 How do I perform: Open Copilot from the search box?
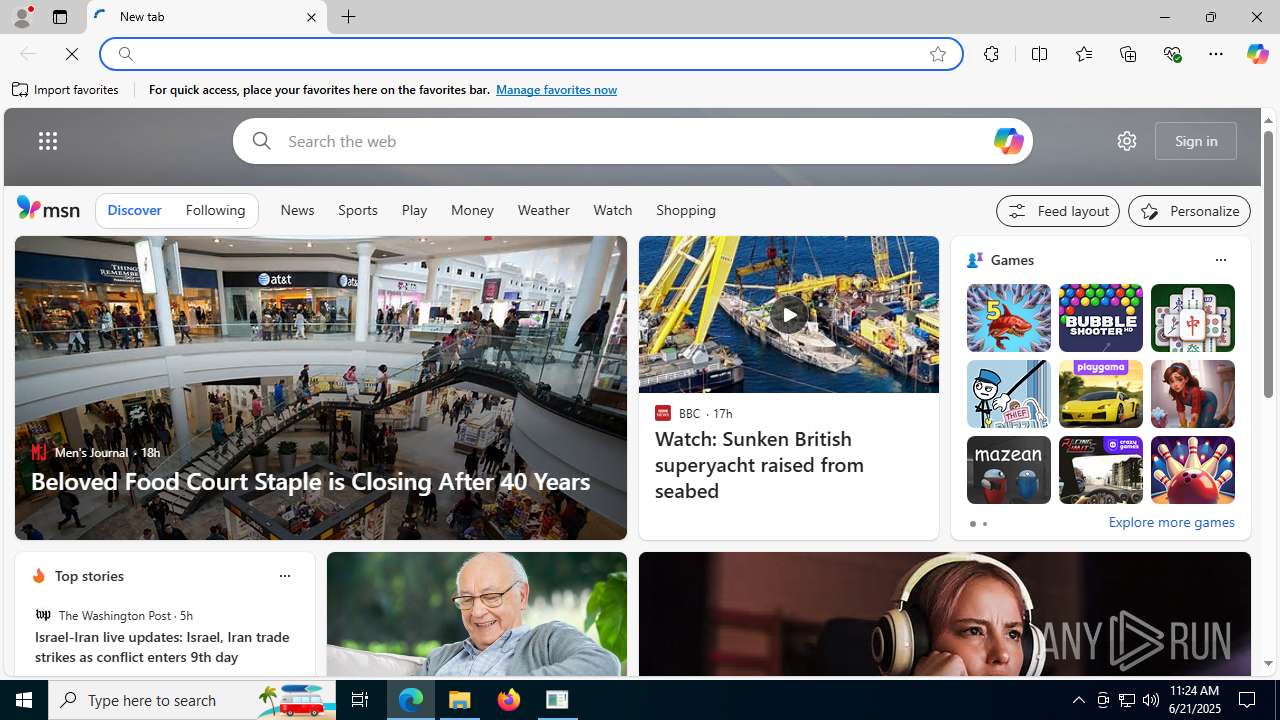(1008, 141)
